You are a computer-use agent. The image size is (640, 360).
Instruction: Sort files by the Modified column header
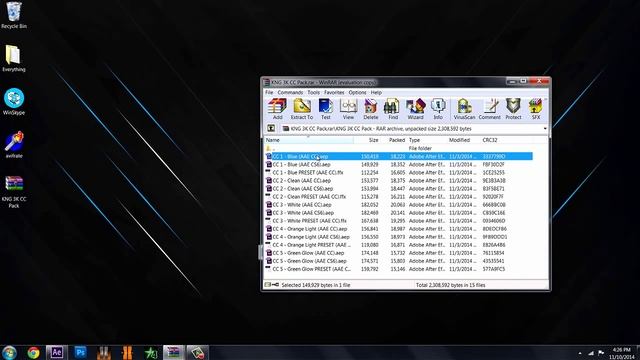[464, 140]
